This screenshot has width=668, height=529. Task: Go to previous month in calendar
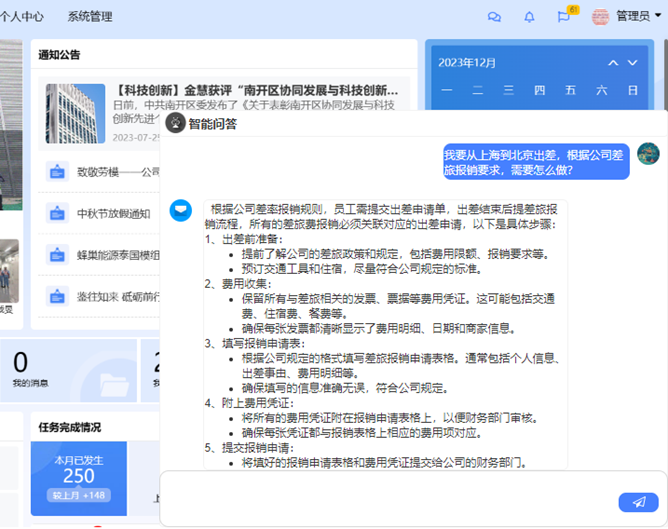pos(614,63)
